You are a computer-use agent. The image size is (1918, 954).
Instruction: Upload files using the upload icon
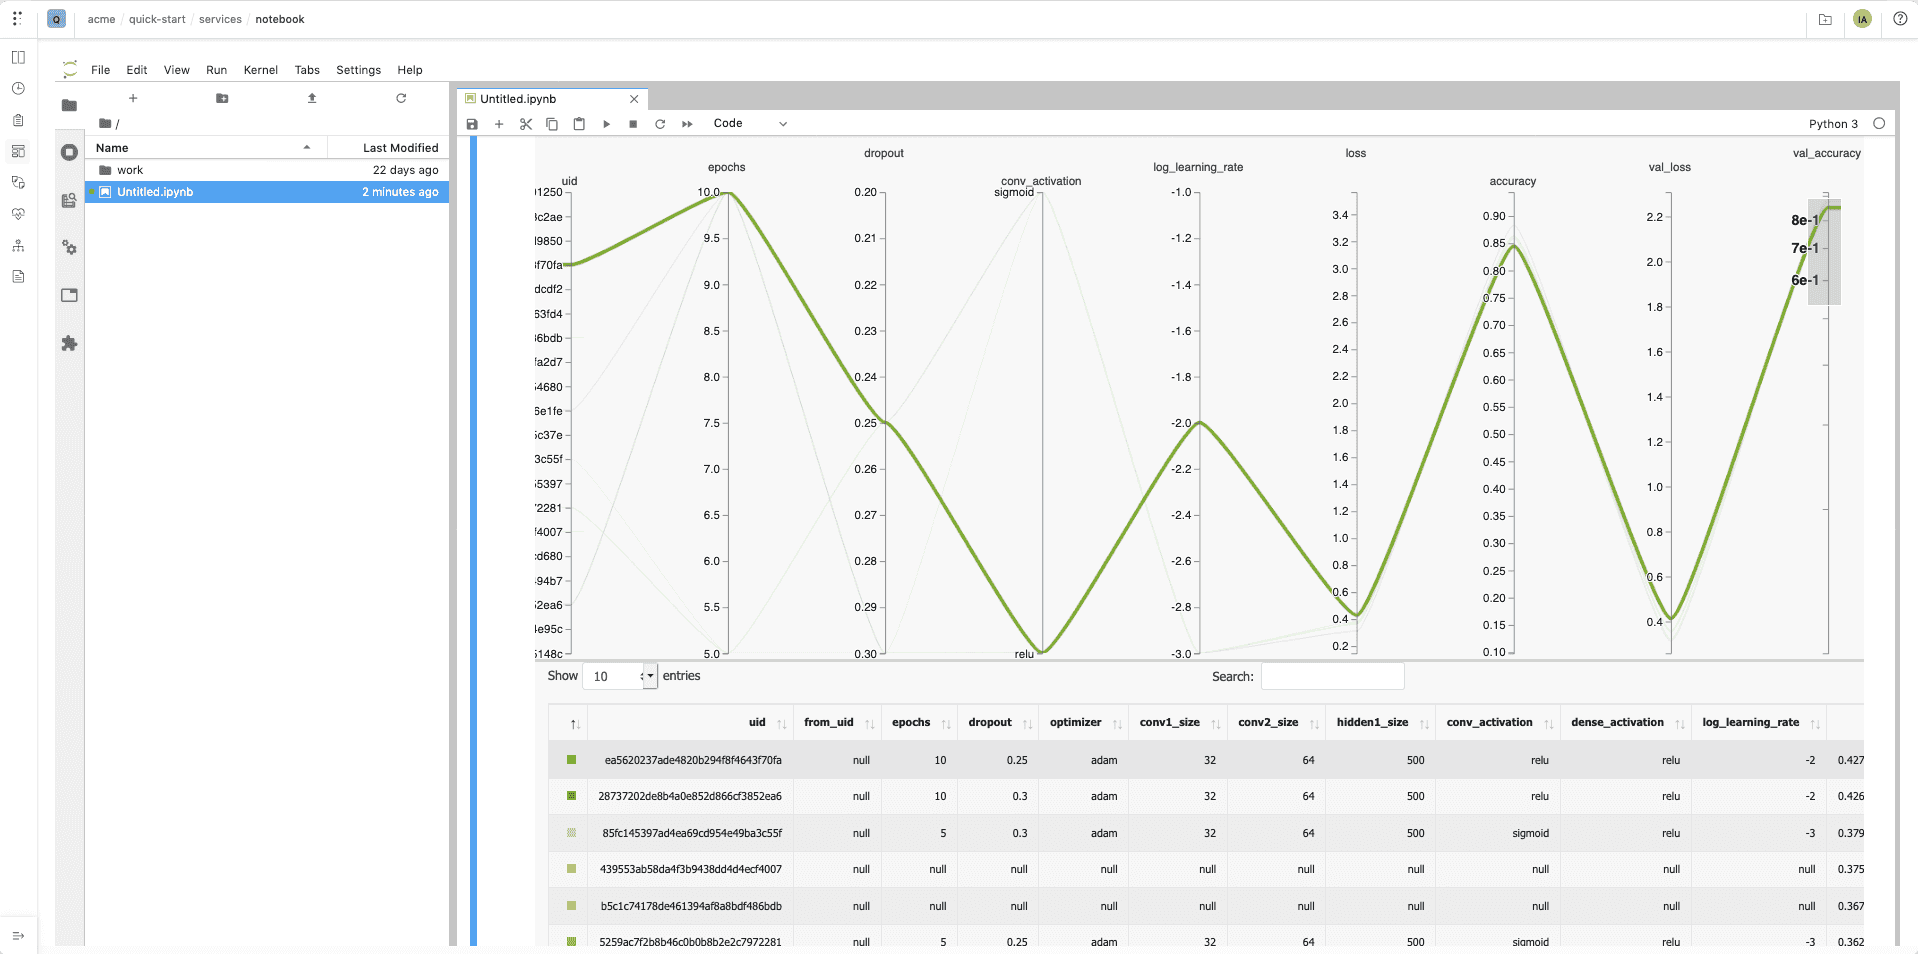[x=312, y=98]
